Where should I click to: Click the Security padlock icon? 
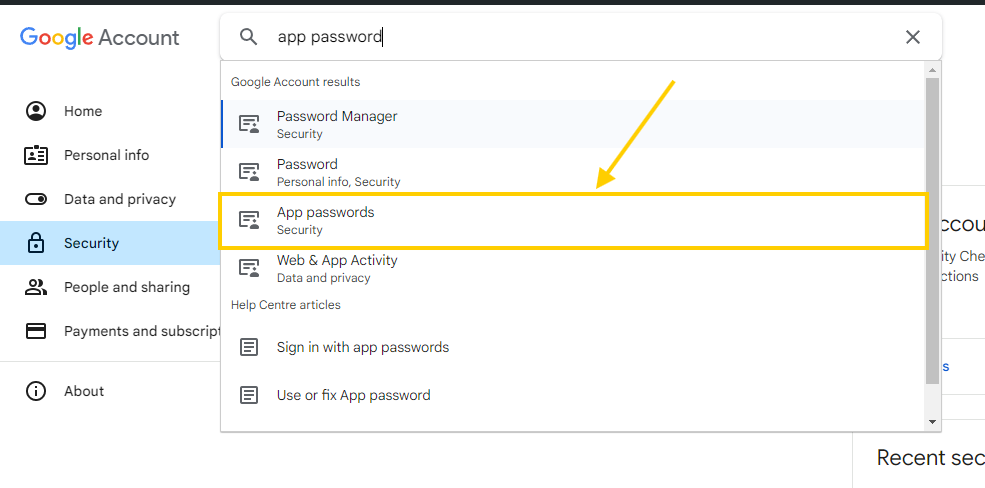click(36, 243)
